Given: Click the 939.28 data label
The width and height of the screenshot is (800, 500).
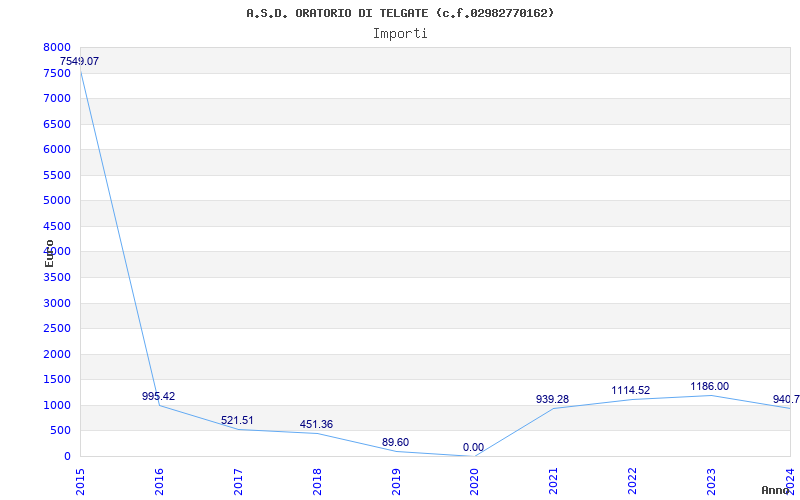Looking at the screenshot, I should click(x=553, y=399).
